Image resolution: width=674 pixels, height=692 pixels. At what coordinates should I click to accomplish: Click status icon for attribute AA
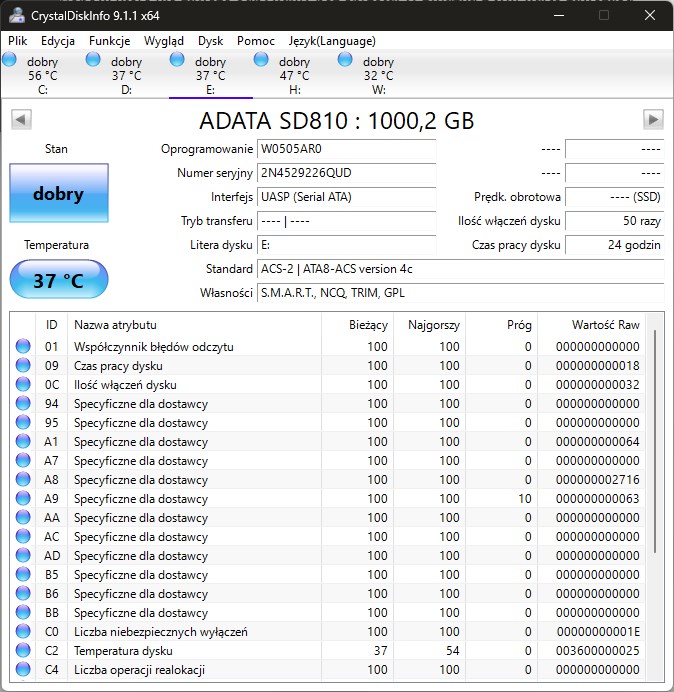23,517
